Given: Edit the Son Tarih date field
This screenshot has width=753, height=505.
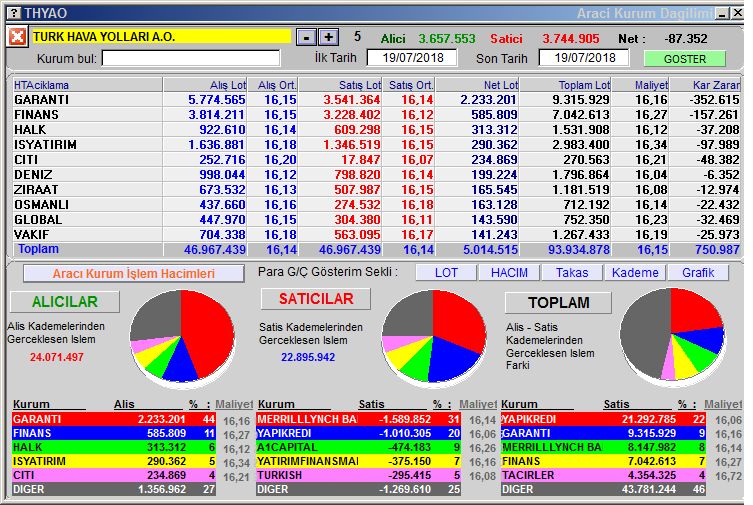Looking at the screenshot, I should [584, 58].
